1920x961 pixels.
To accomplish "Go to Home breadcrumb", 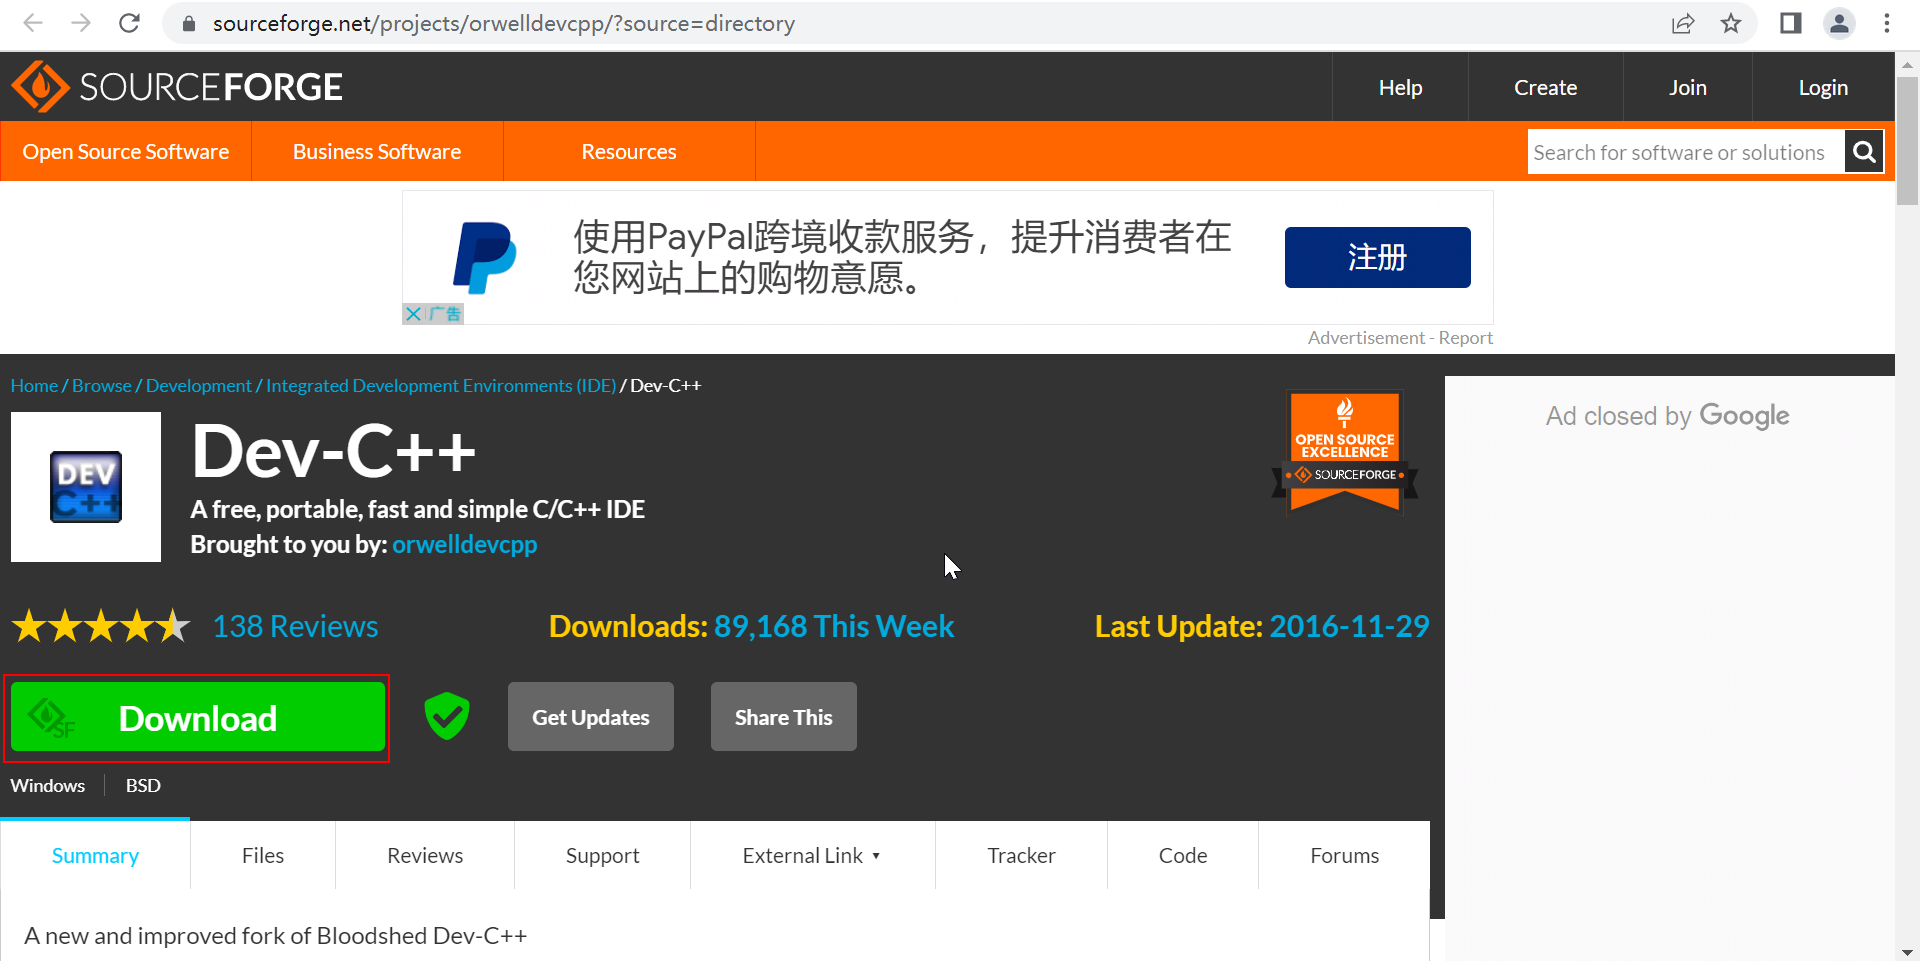I will coord(34,385).
